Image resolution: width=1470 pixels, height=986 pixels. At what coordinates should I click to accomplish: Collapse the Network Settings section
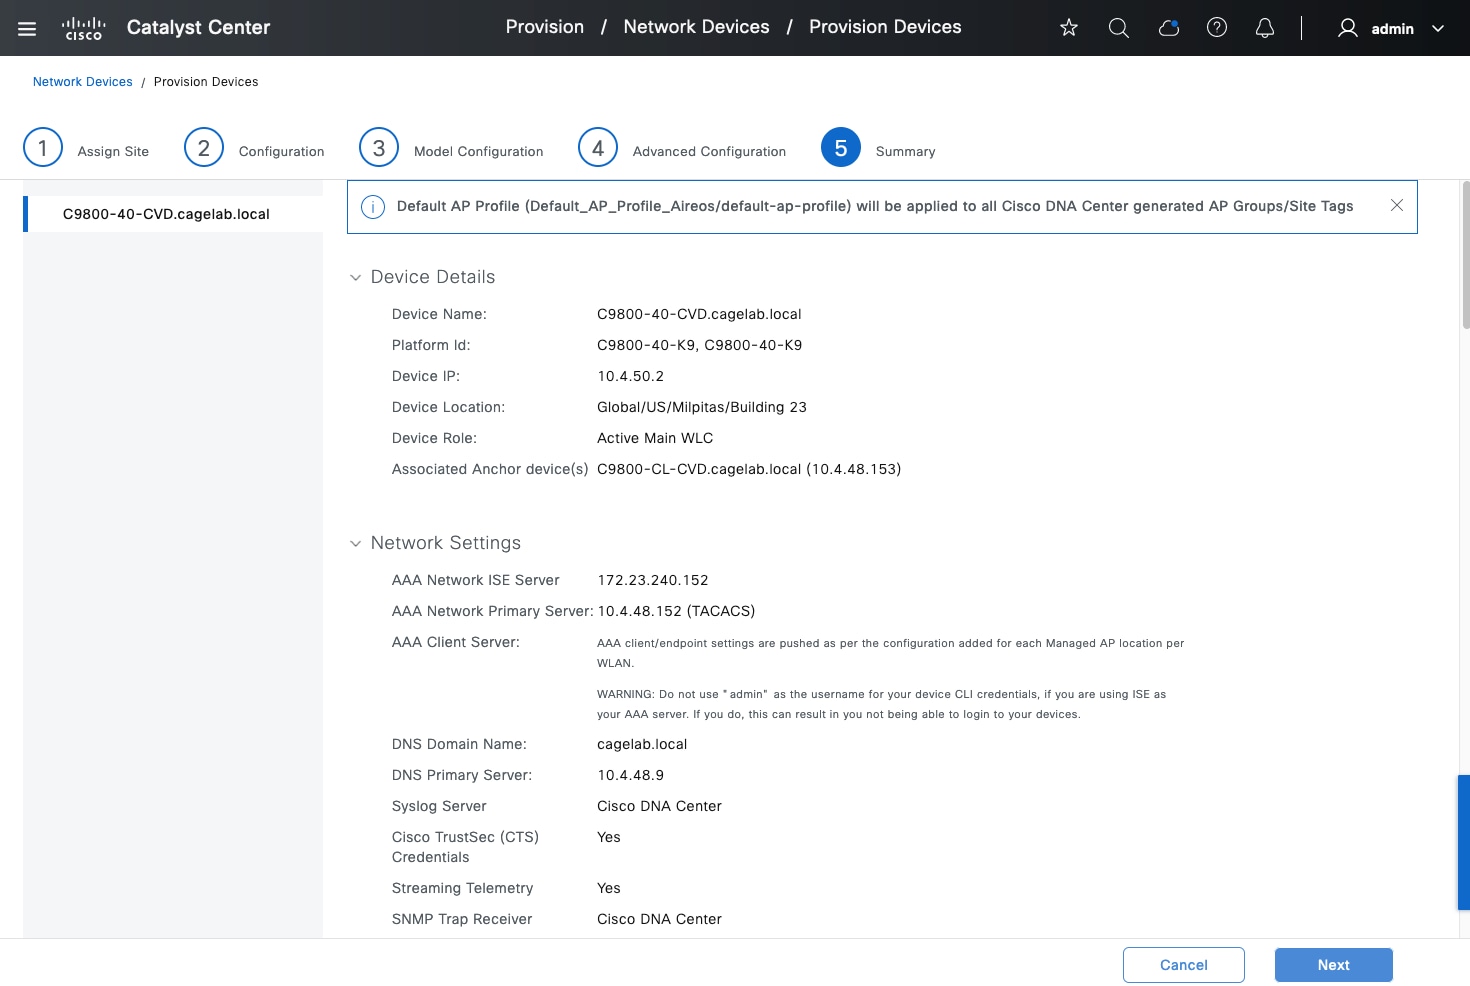(x=355, y=544)
